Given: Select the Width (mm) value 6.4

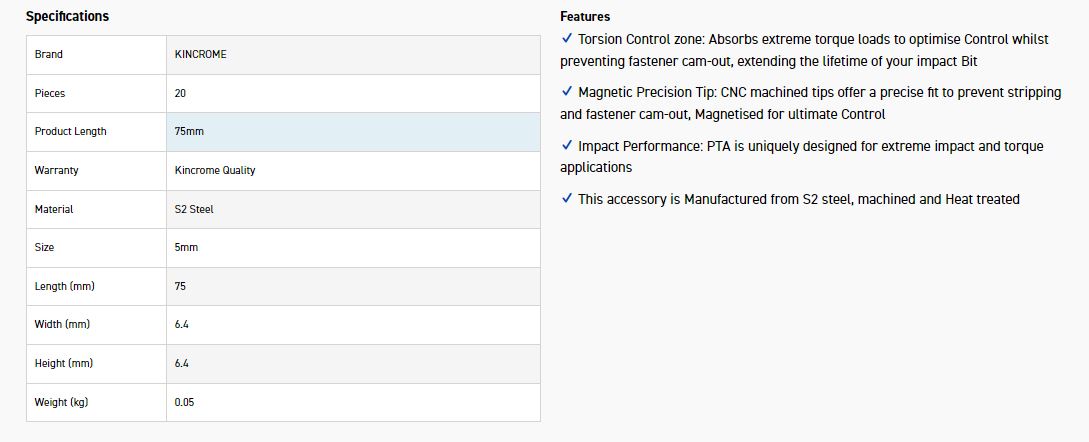Looking at the screenshot, I should (181, 325).
